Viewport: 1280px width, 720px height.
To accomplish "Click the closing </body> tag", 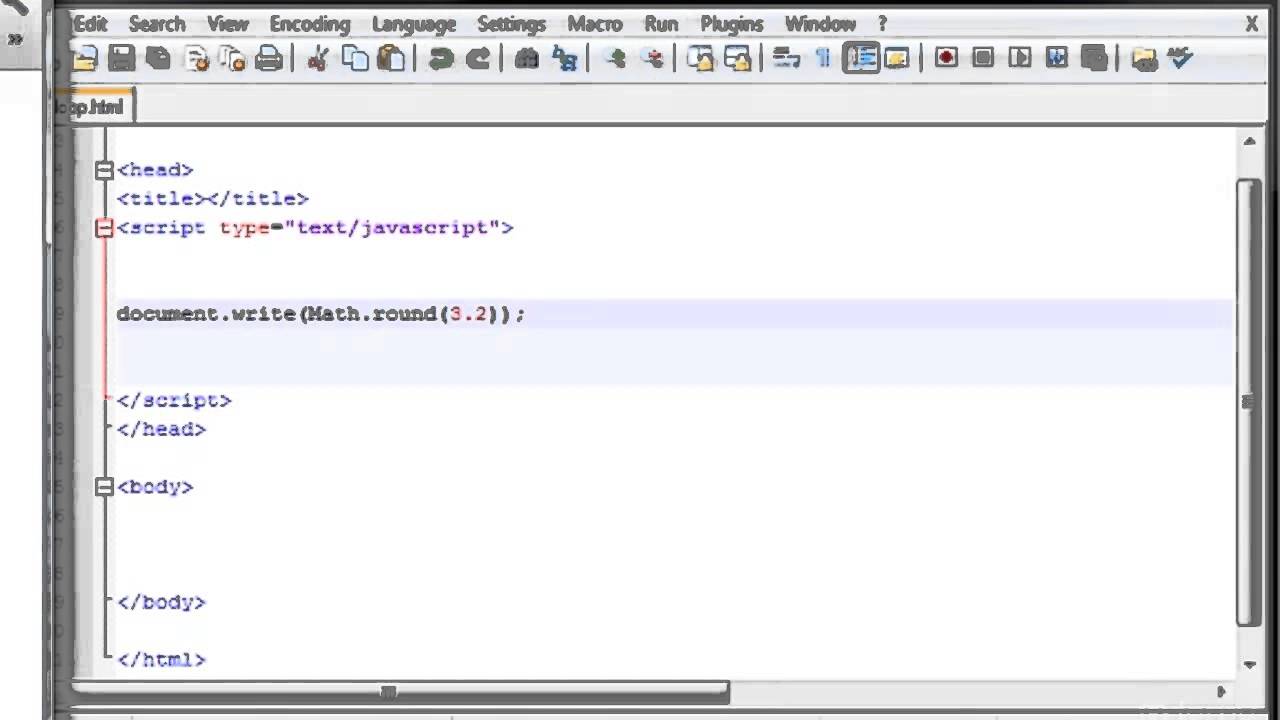I will 161,602.
